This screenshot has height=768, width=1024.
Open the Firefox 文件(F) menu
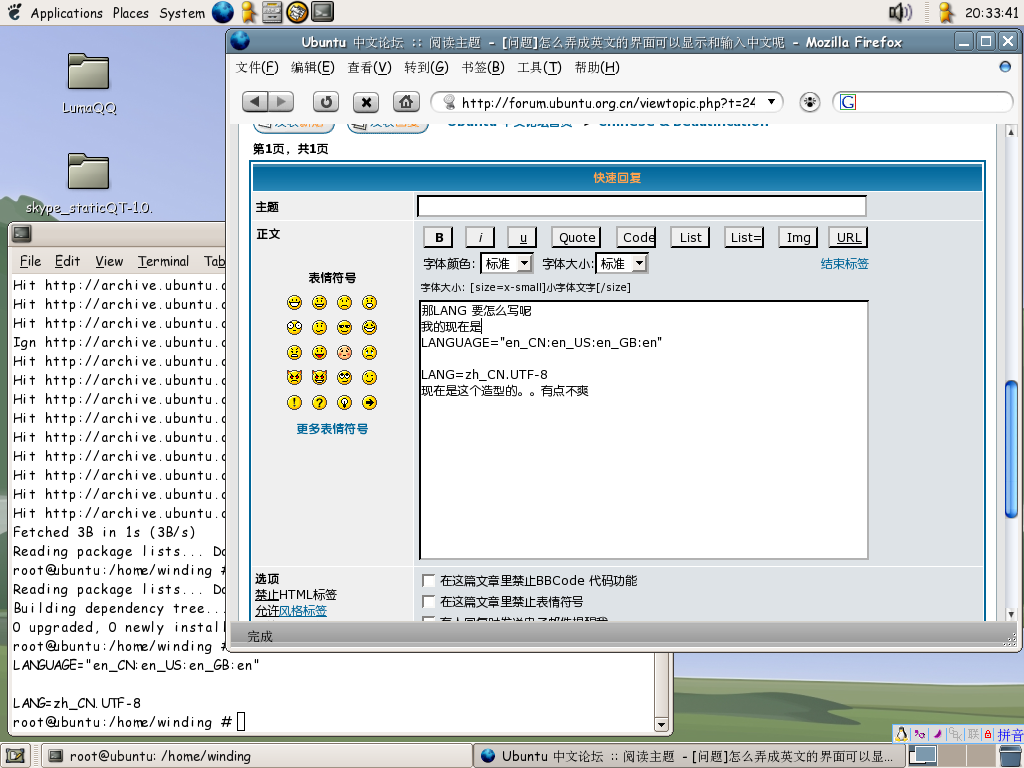(x=257, y=67)
